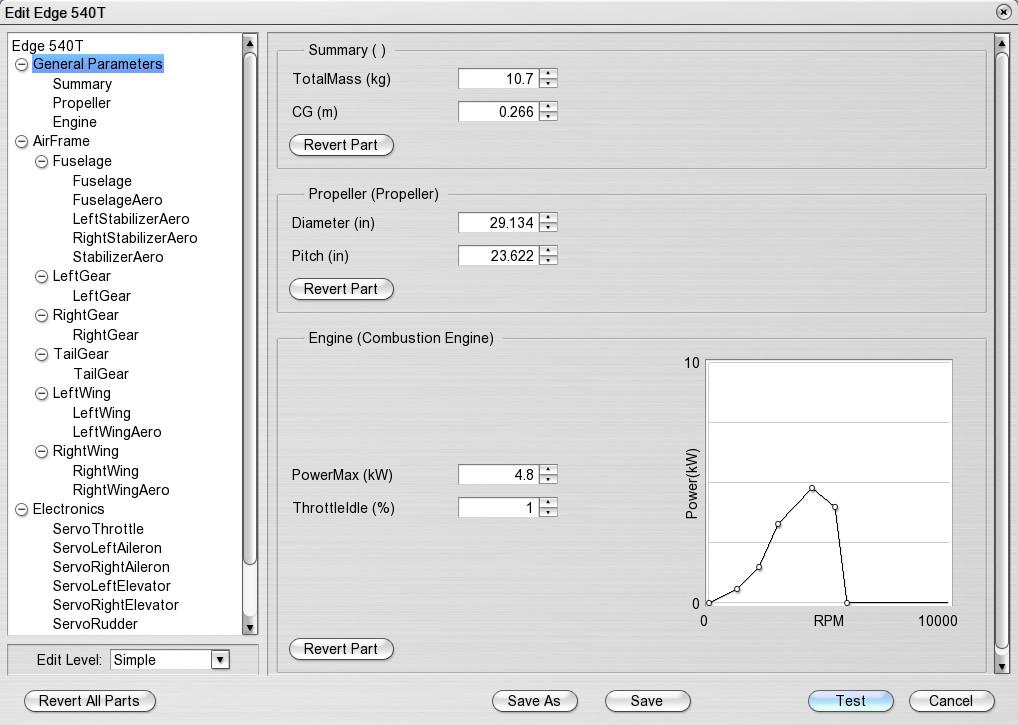The image size is (1018, 725).
Task: Select LeftWingAero in the tree
Action: [x=116, y=432]
